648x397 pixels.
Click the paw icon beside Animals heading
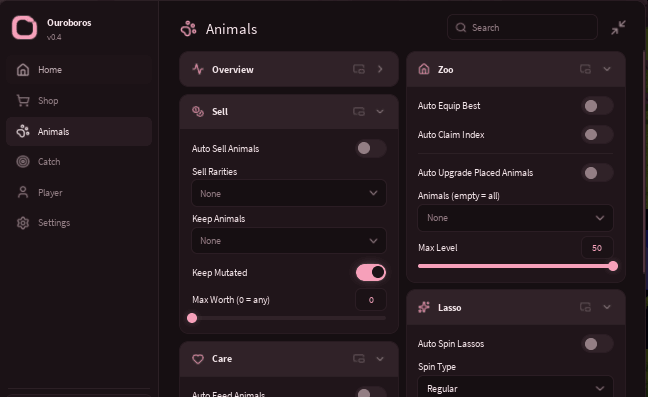[x=188, y=29]
